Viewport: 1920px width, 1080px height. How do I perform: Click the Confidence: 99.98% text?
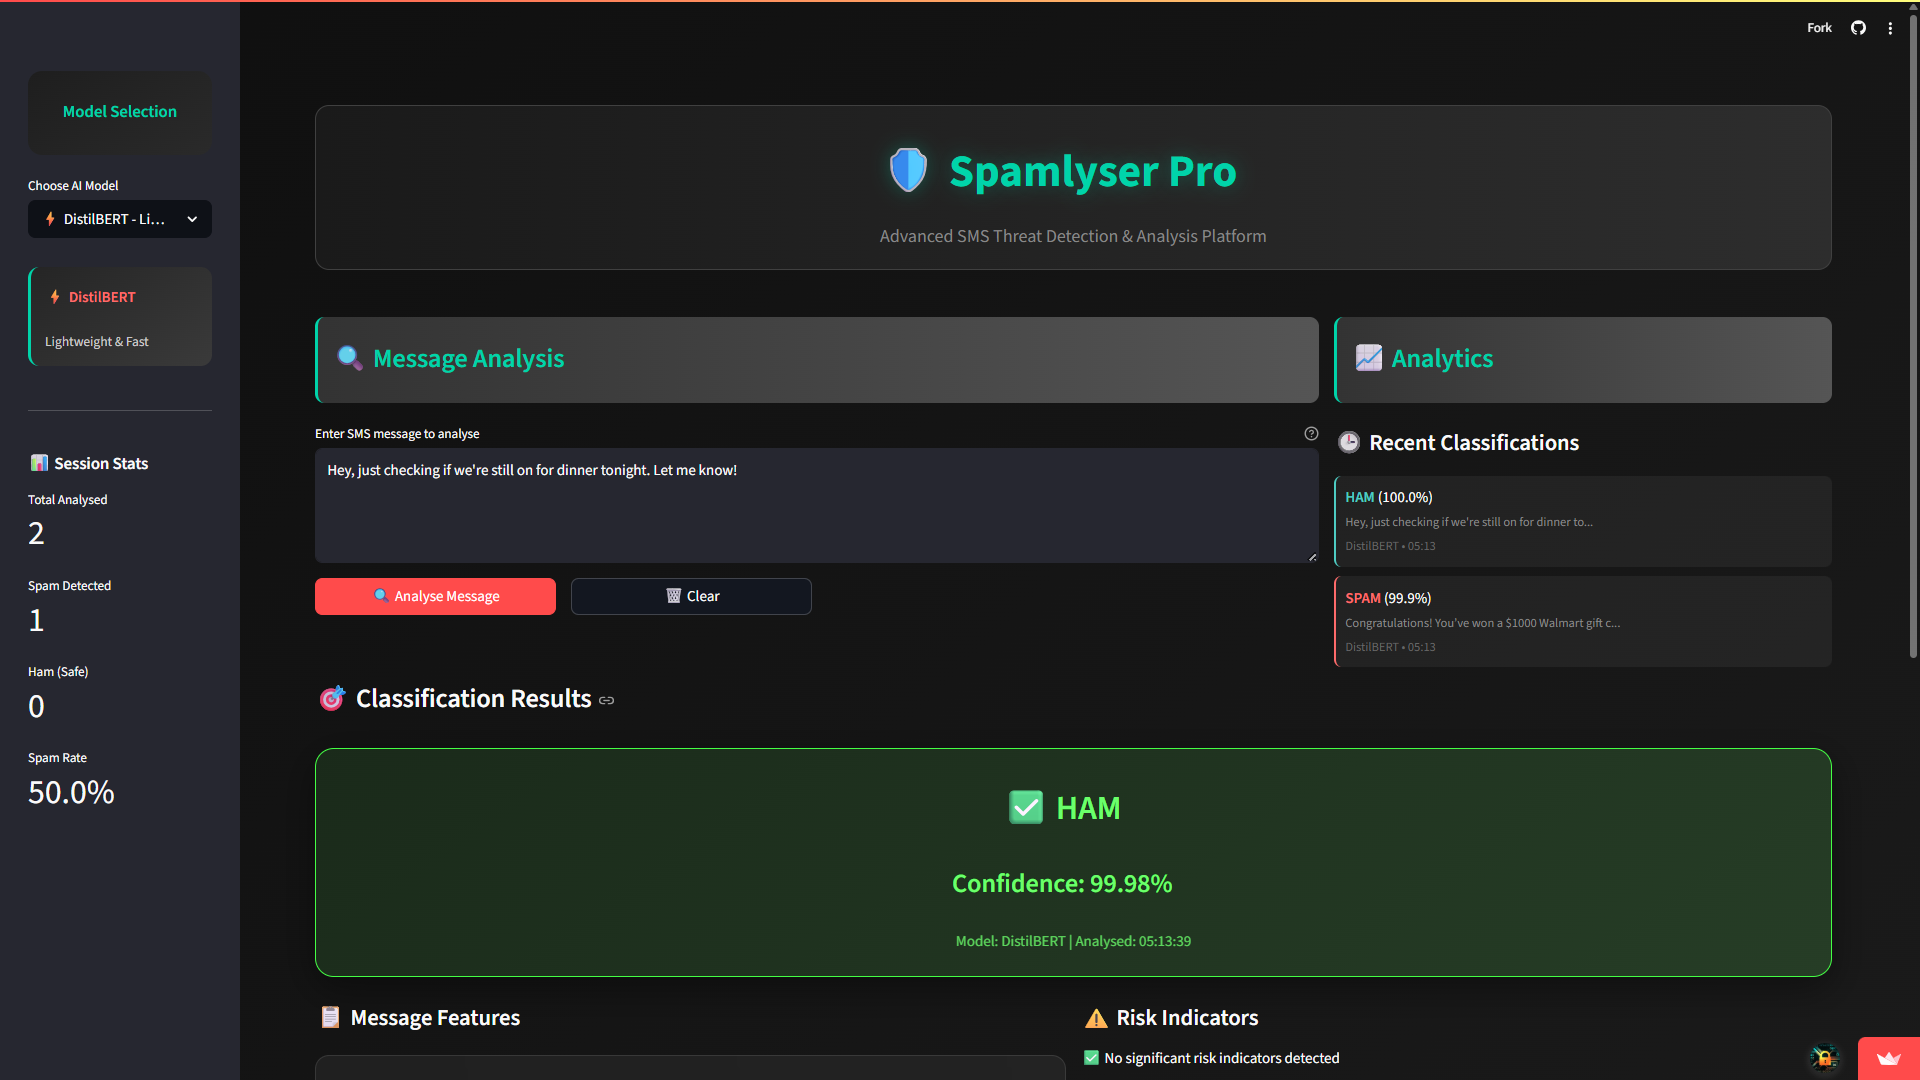click(1062, 884)
